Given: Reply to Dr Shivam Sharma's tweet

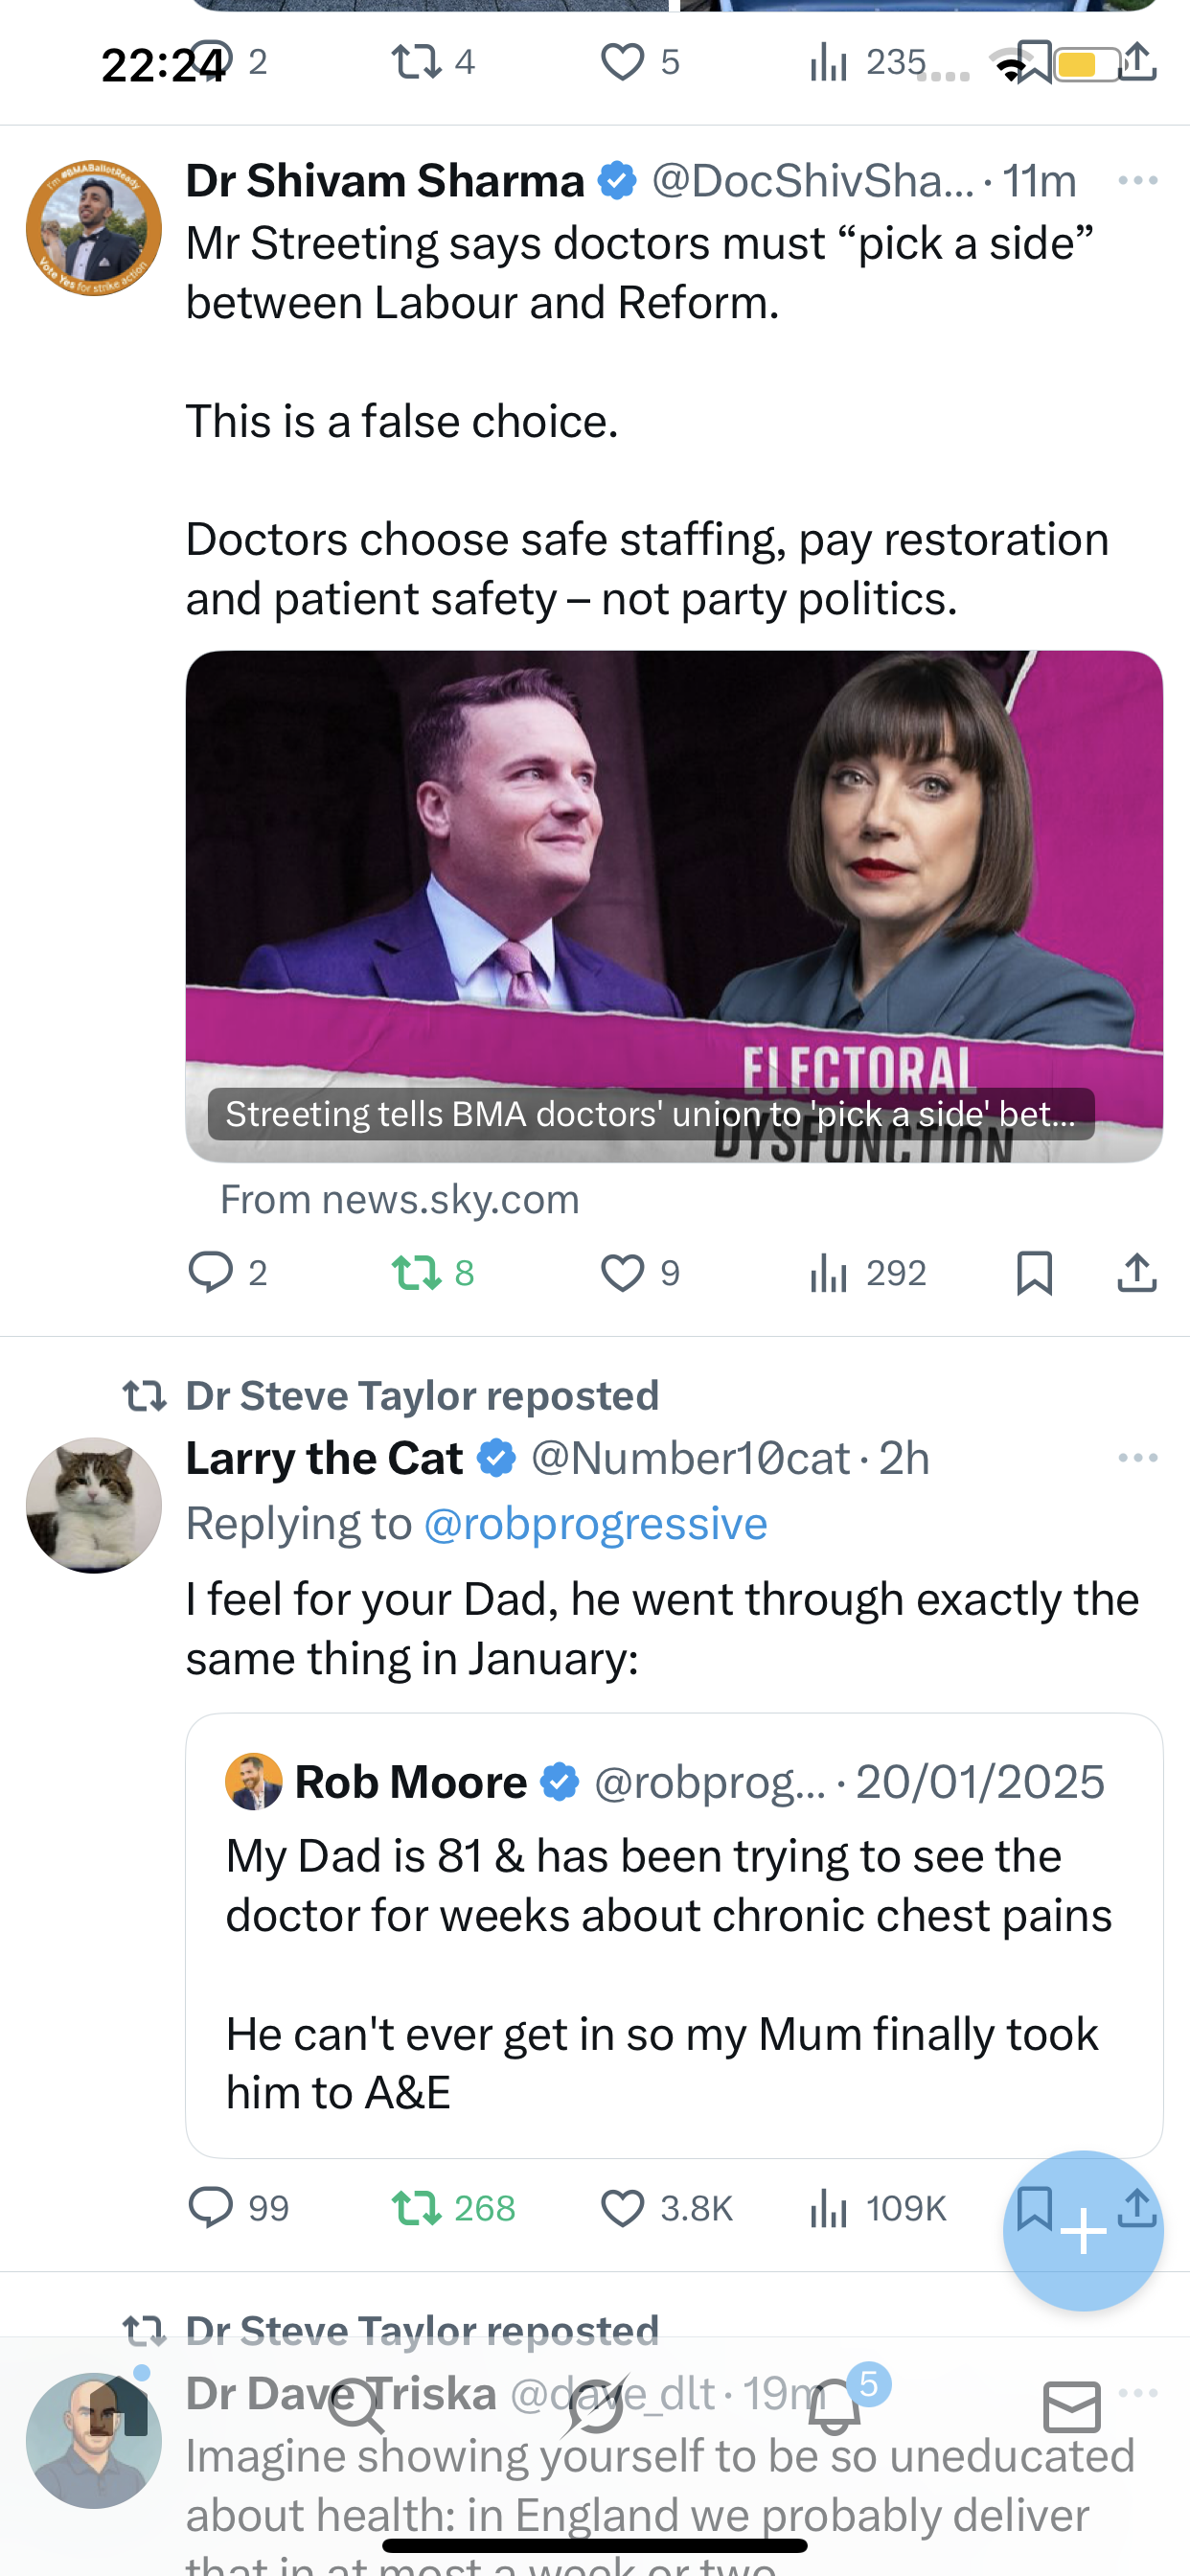Looking at the screenshot, I should [x=211, y=1273].
